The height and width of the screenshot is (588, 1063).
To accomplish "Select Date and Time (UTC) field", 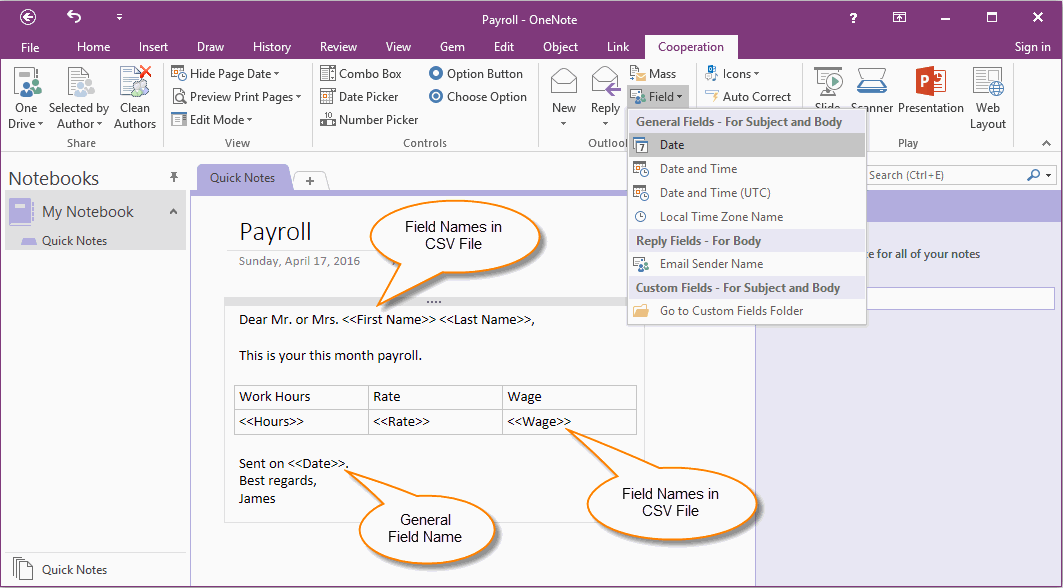I will click(747, 193).
